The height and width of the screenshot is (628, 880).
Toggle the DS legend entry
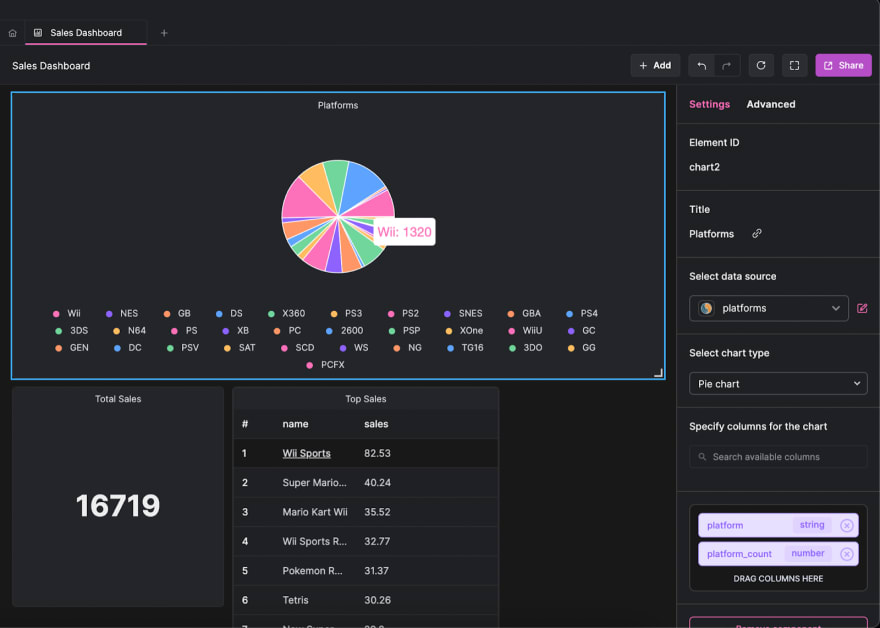tap(230, 313)
